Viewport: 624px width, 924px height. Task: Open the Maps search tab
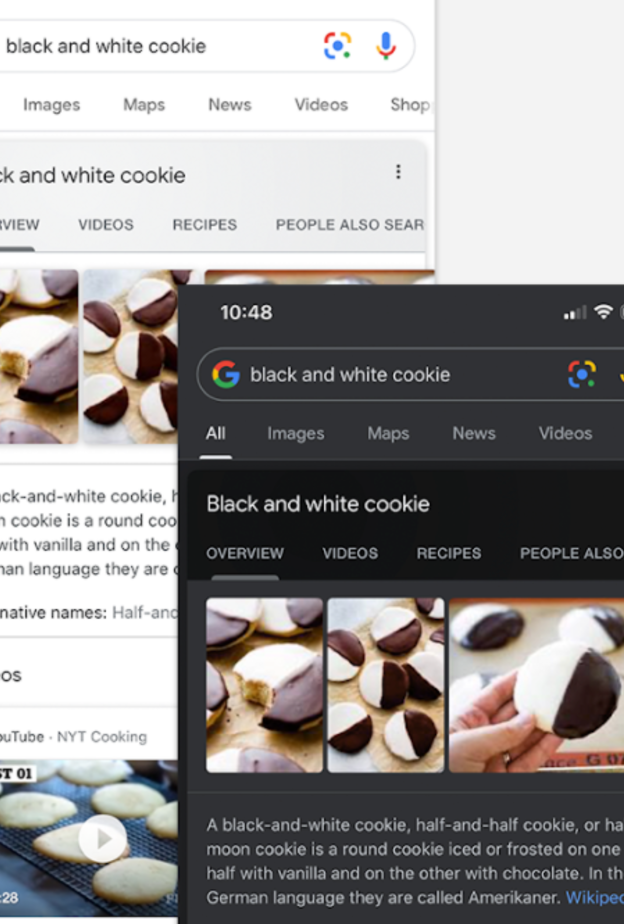tap(388, 433)
